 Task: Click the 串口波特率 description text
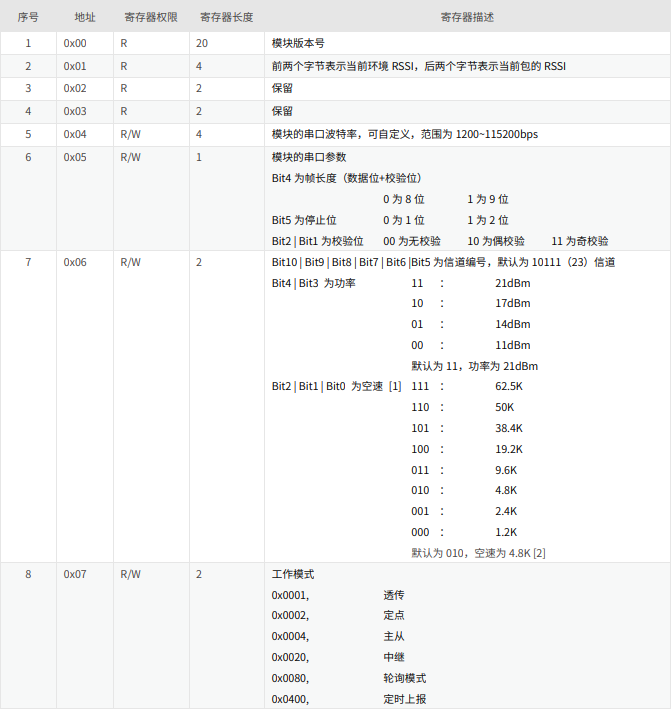click(x=405, y=135)
